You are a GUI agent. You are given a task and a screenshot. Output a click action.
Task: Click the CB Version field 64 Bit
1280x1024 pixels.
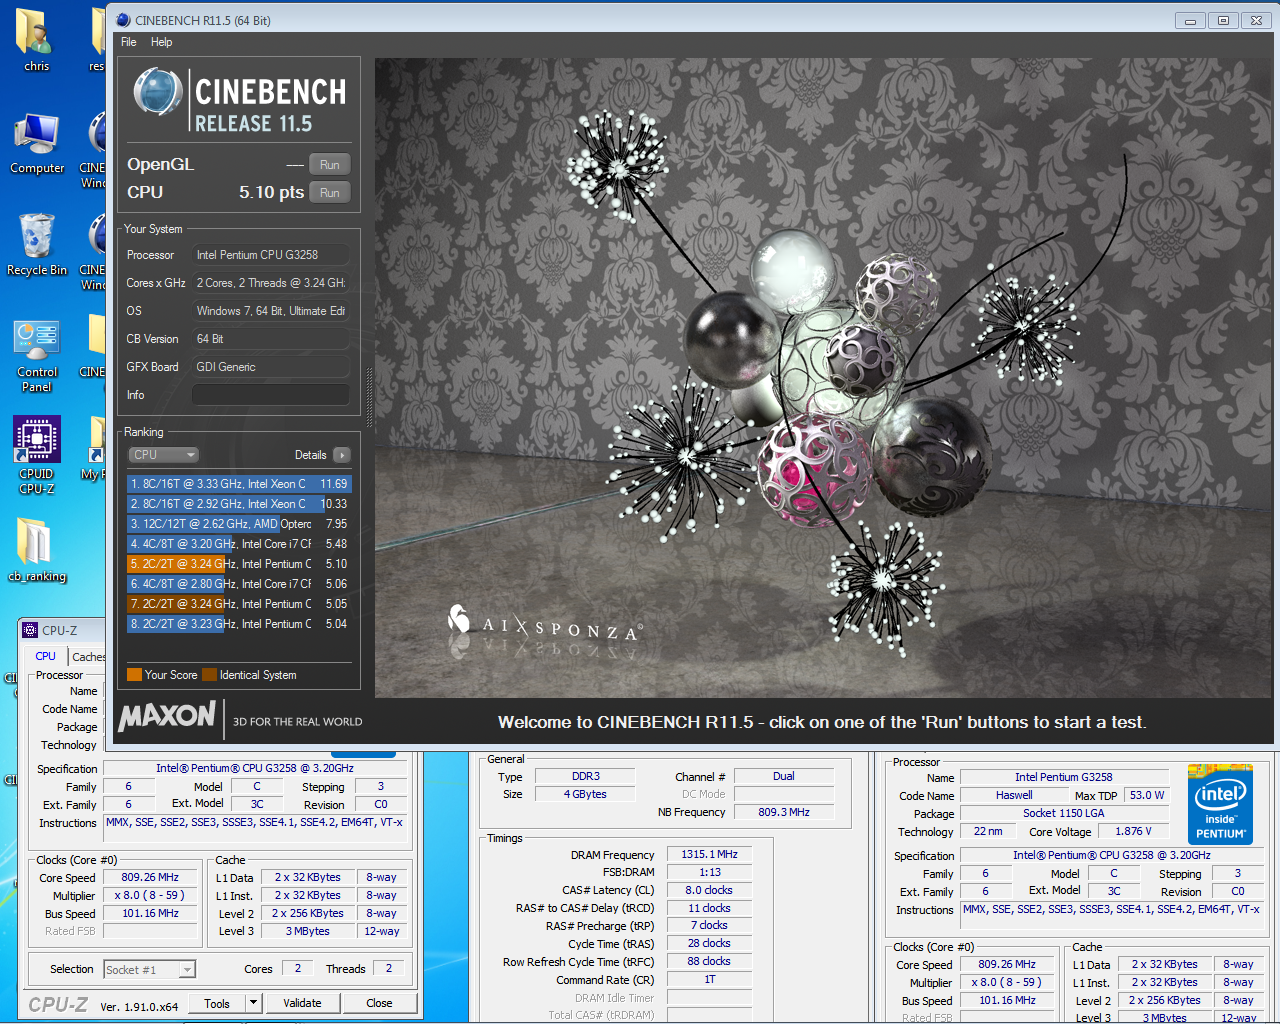(x=271, y=339)
